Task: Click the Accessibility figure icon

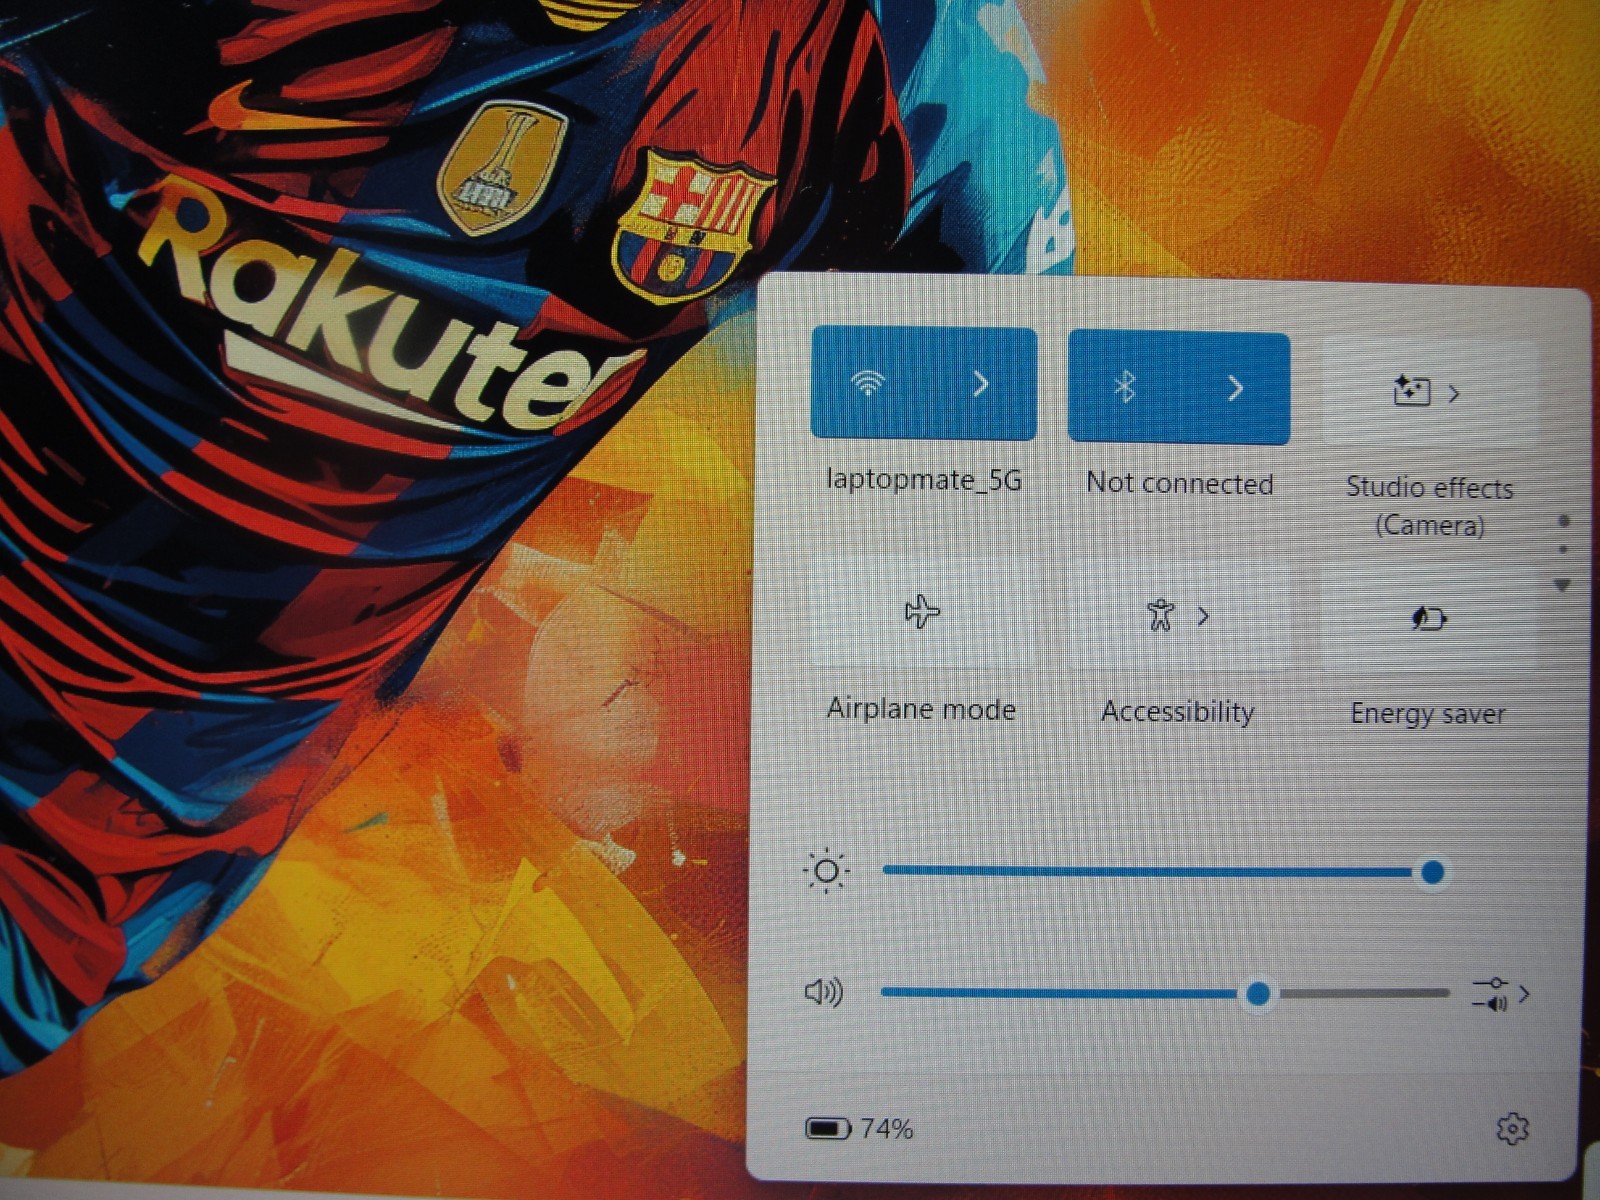Action: tap(1160, 614)
